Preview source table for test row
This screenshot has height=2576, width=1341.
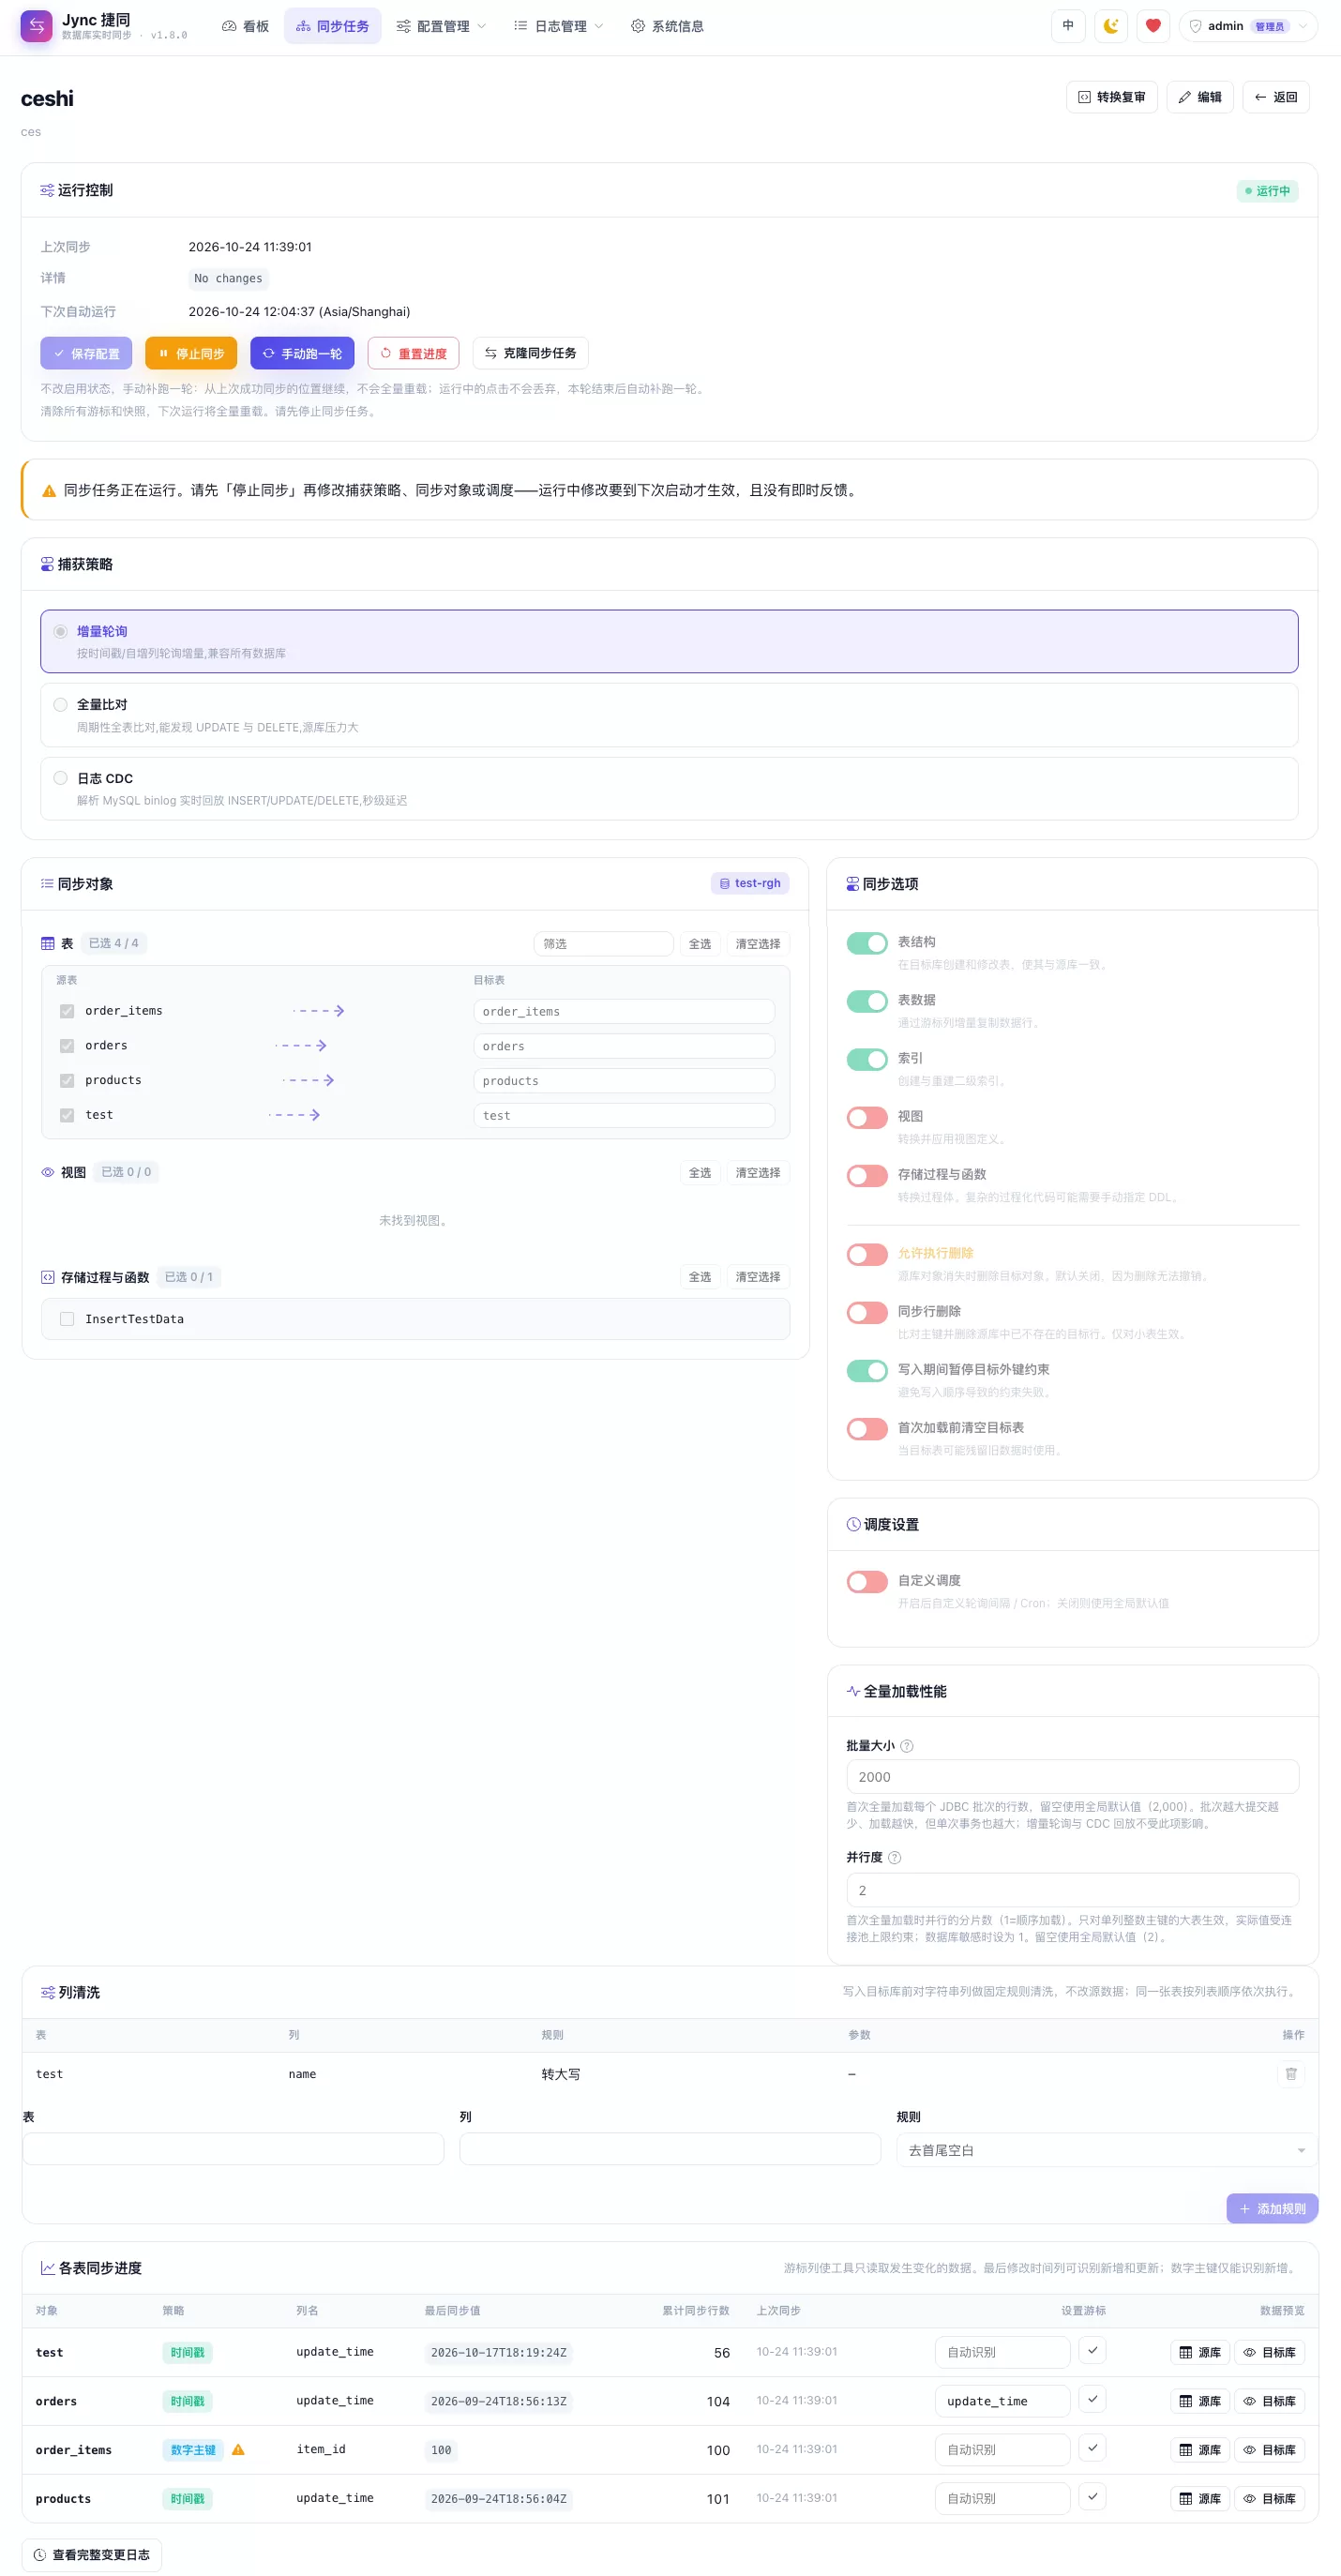pyautogui.click(x=1199, y=2352)
